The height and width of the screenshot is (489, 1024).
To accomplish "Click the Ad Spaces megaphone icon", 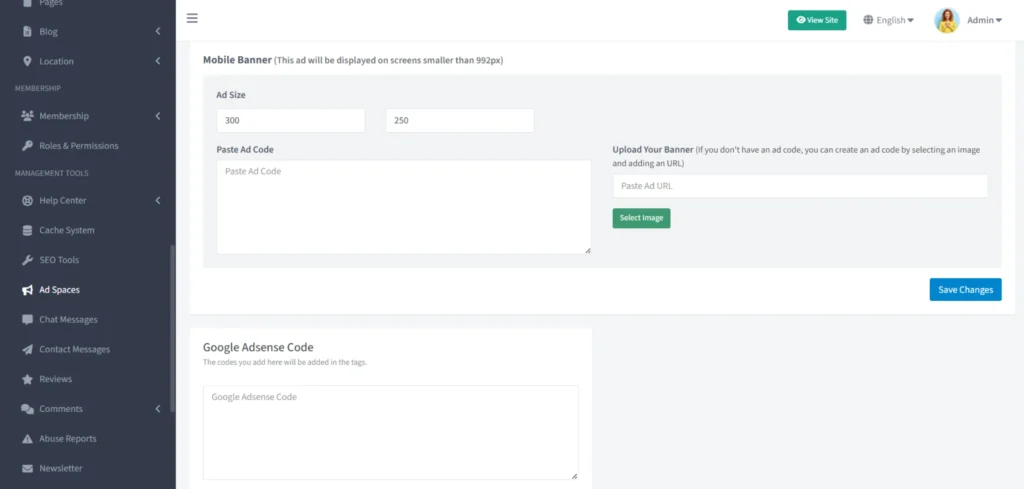I will coord(28,290).
